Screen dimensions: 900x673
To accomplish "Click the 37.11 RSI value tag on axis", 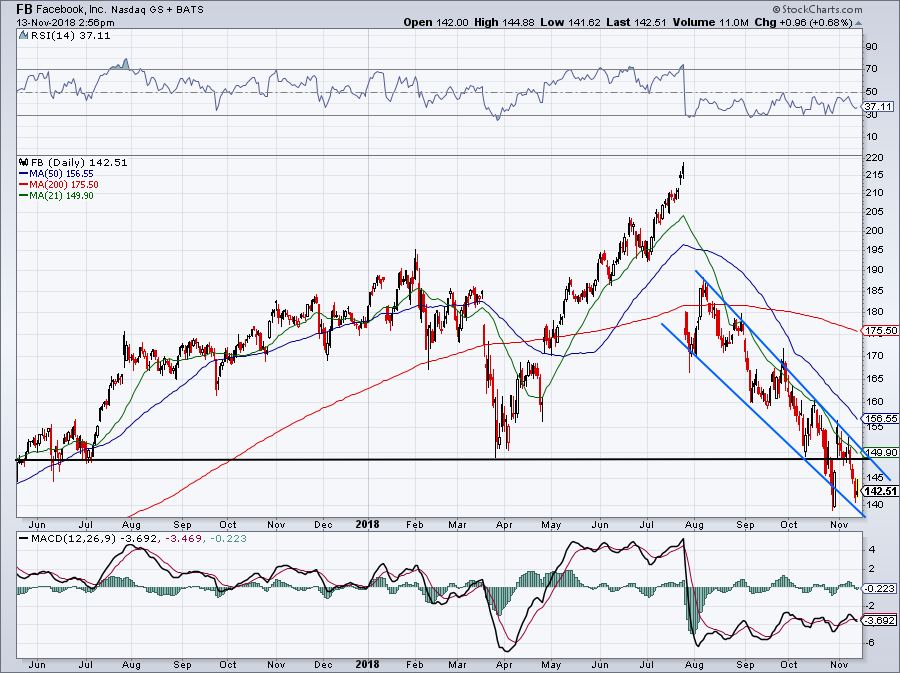I will 879,107.
